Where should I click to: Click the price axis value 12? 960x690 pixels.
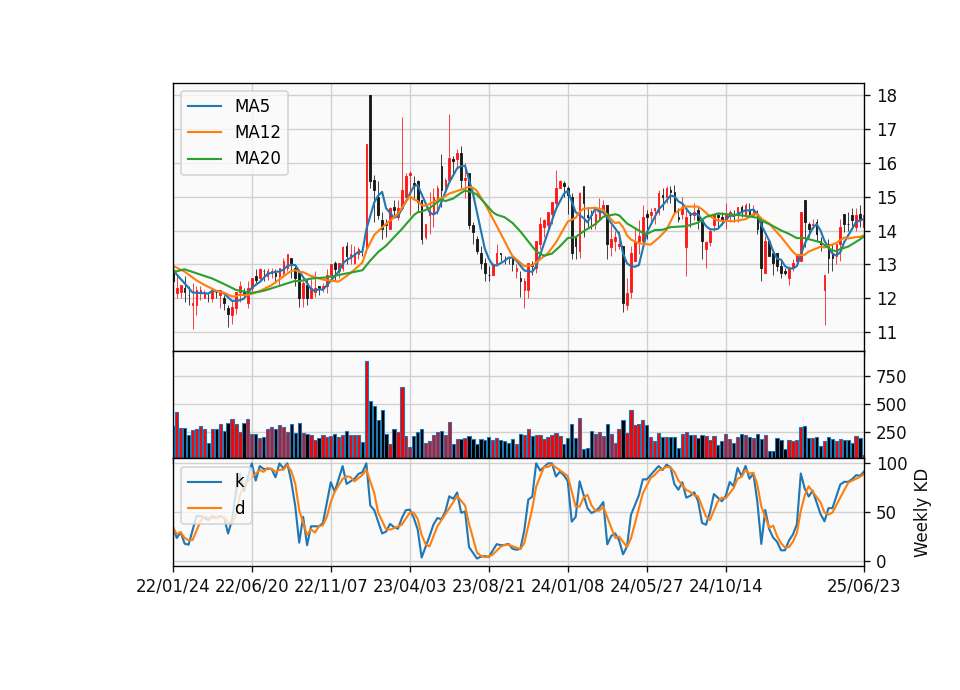tap(887, 299)
